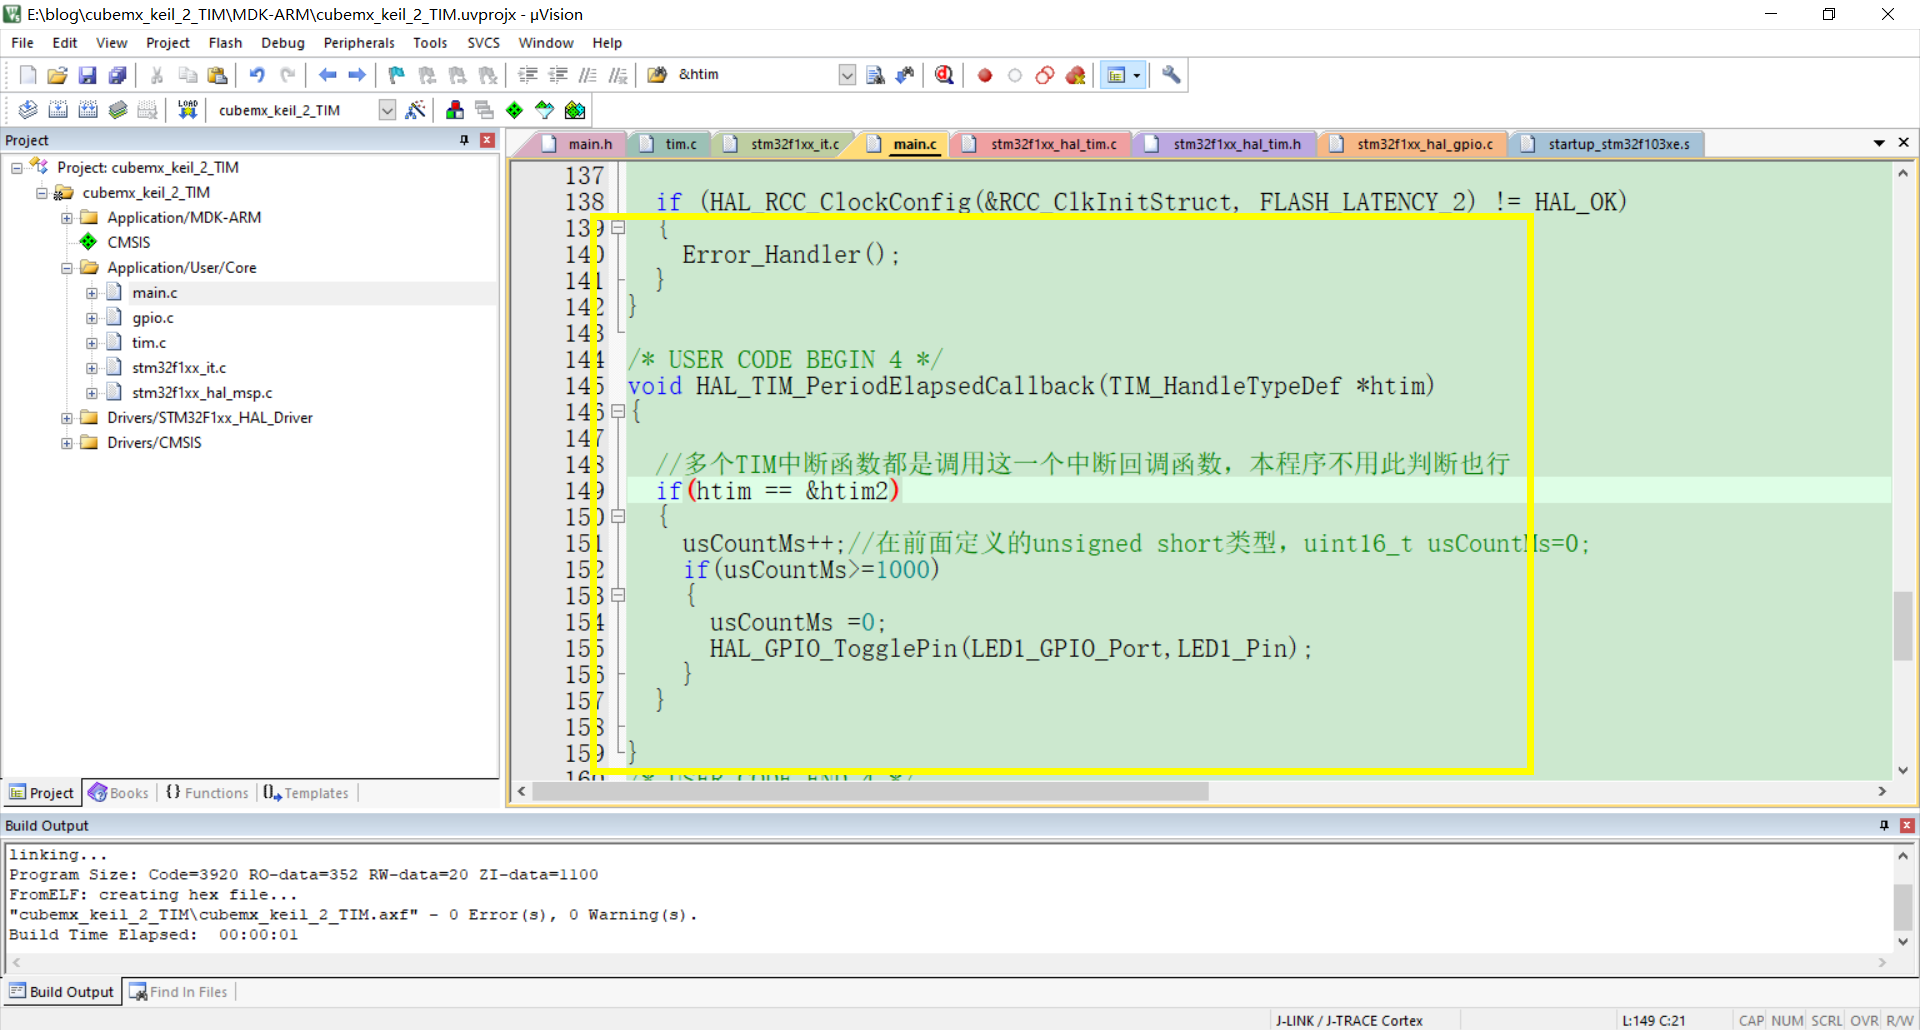The width and height of the screenshot is (1920, 1030).
Task: Open the SVCS menu
Action: [x=483, y=43]
